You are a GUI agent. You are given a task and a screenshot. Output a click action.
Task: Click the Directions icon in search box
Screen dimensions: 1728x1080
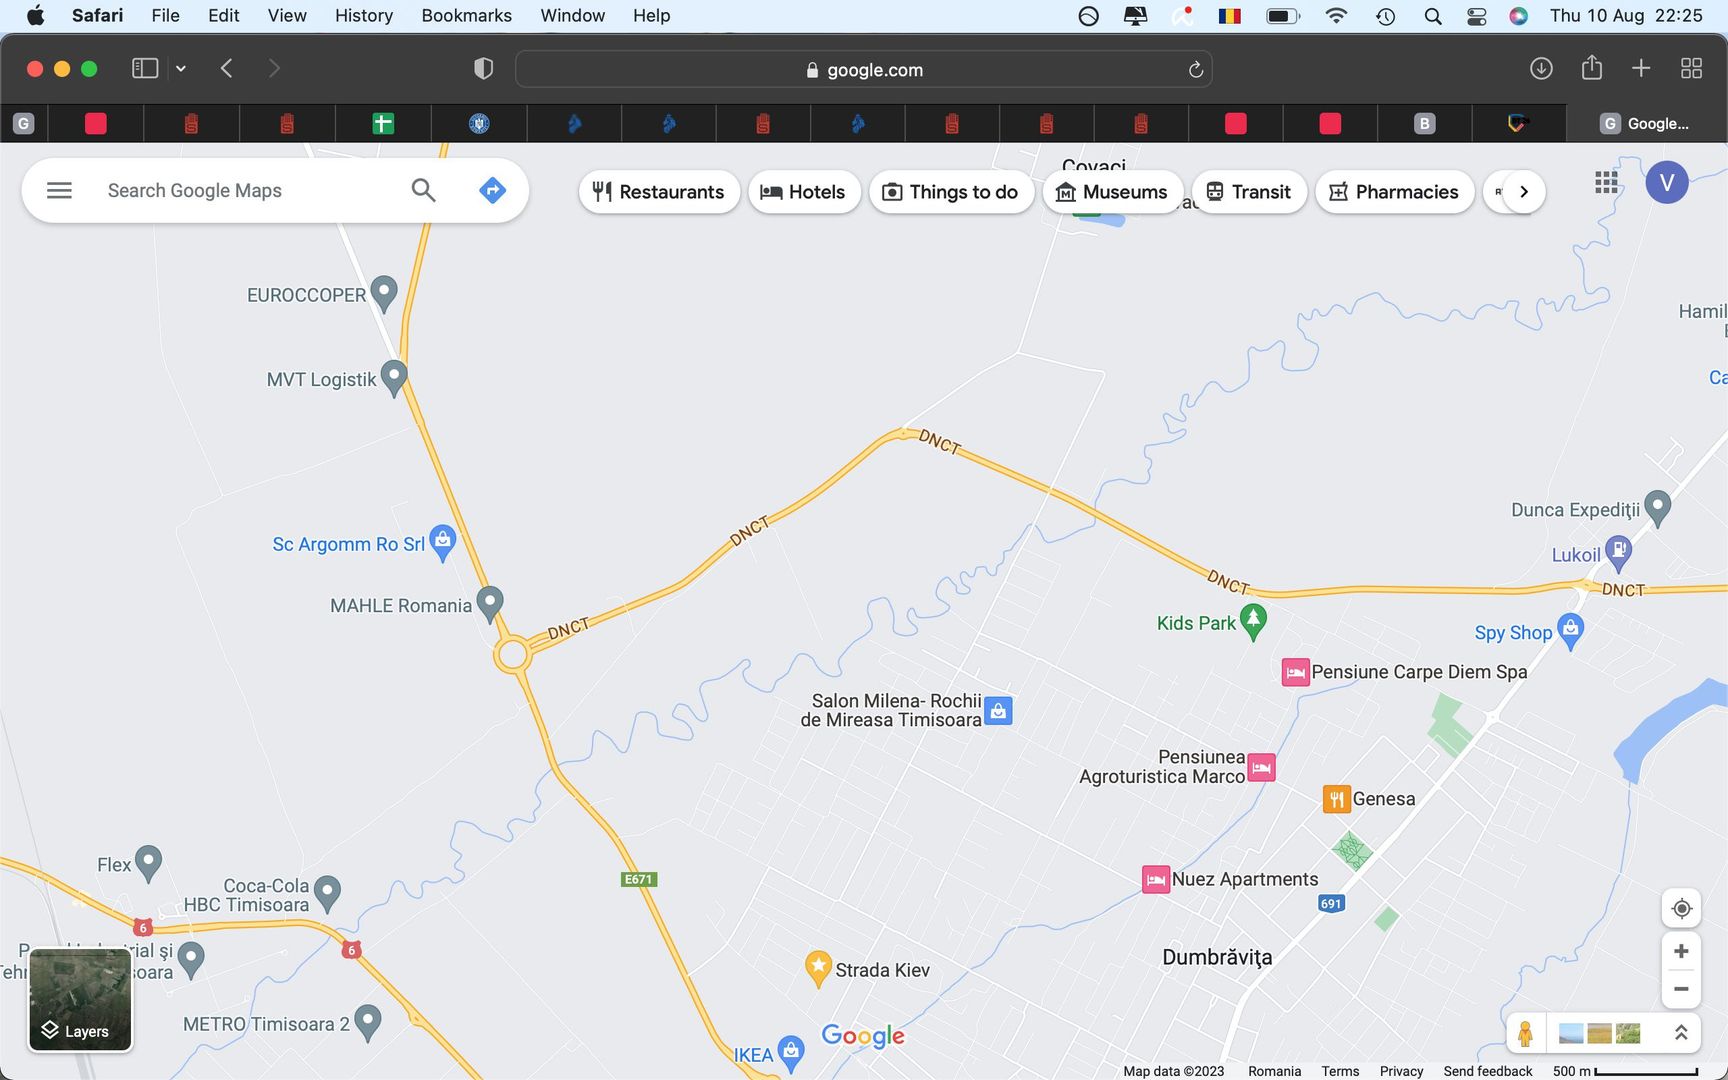[x=492, y=190]
